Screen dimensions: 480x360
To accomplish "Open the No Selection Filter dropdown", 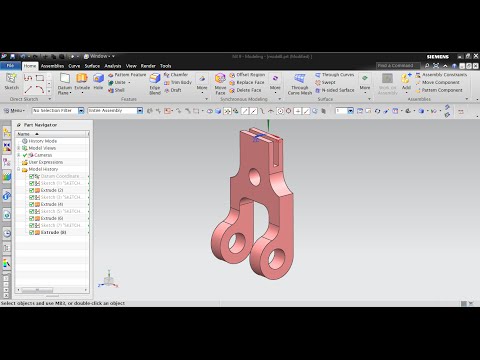I will pyautogui.click(x=81, y=111).
